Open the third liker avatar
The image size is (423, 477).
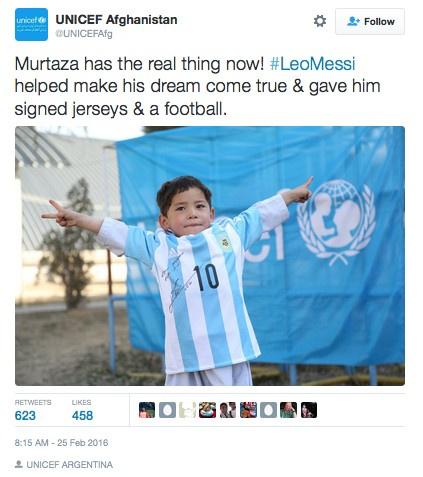tap(188, 410)
